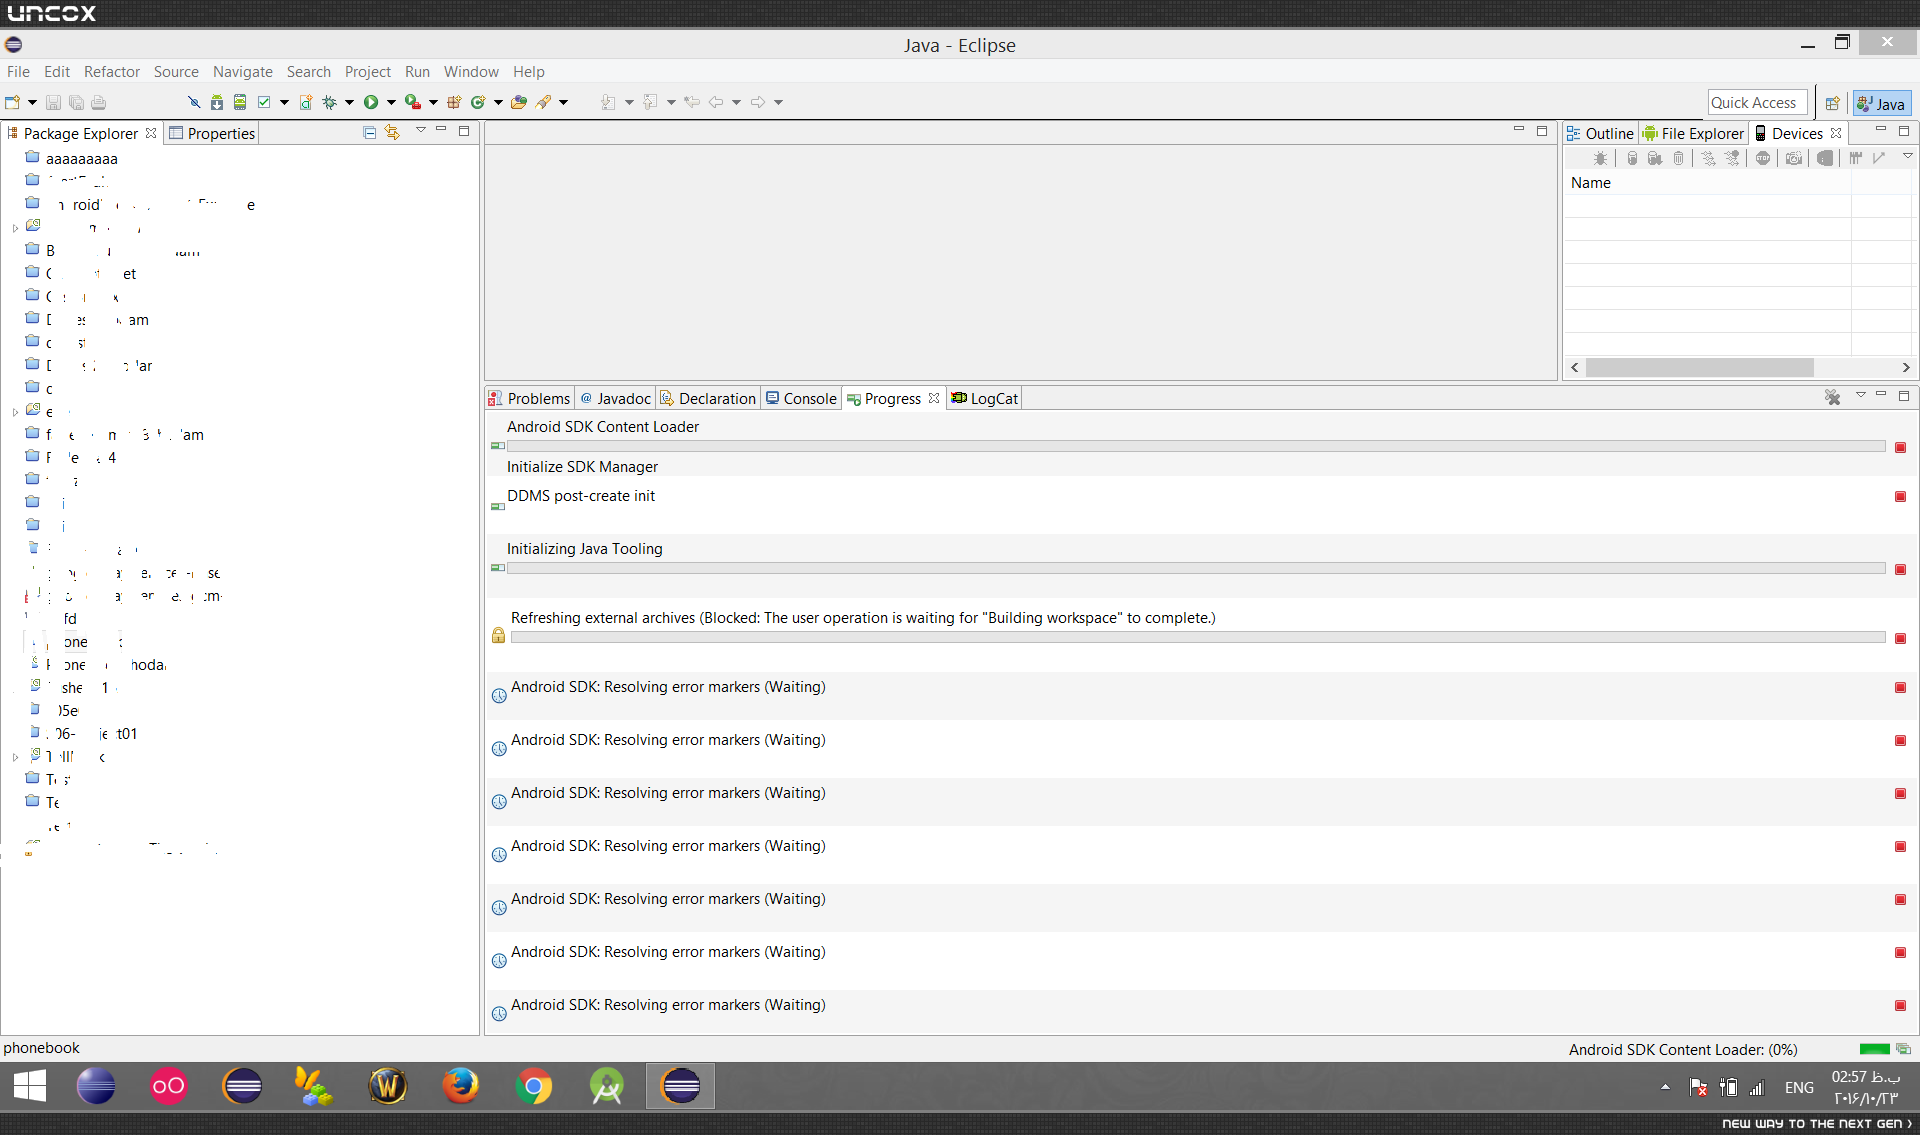Open the File menu
Viewport: 1920px width, 1135px height.
tap(18, 72)
